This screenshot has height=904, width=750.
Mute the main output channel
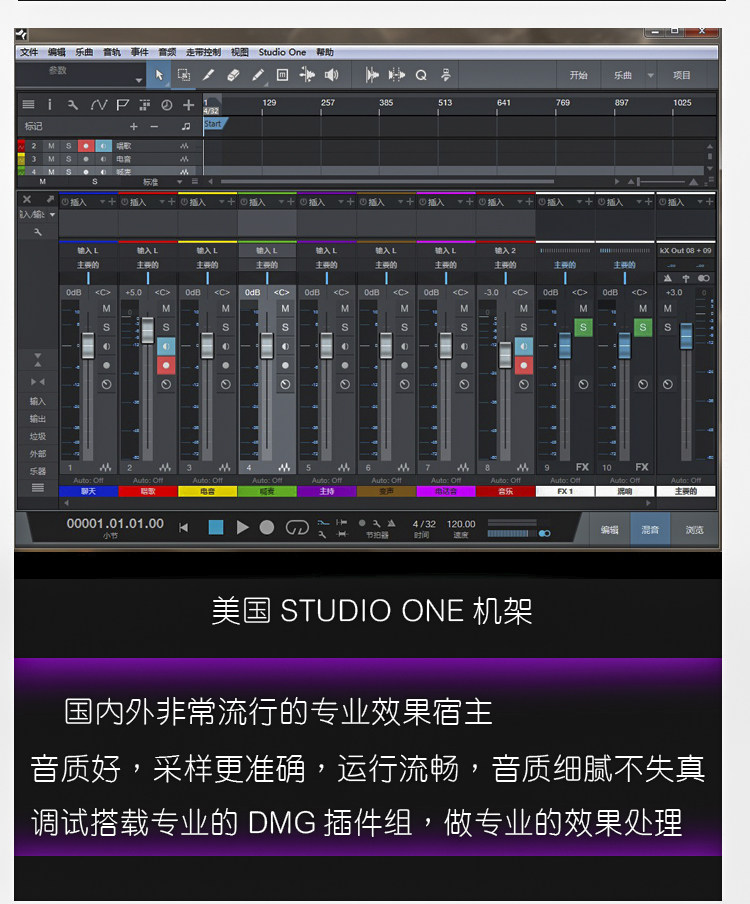point(668,308)
